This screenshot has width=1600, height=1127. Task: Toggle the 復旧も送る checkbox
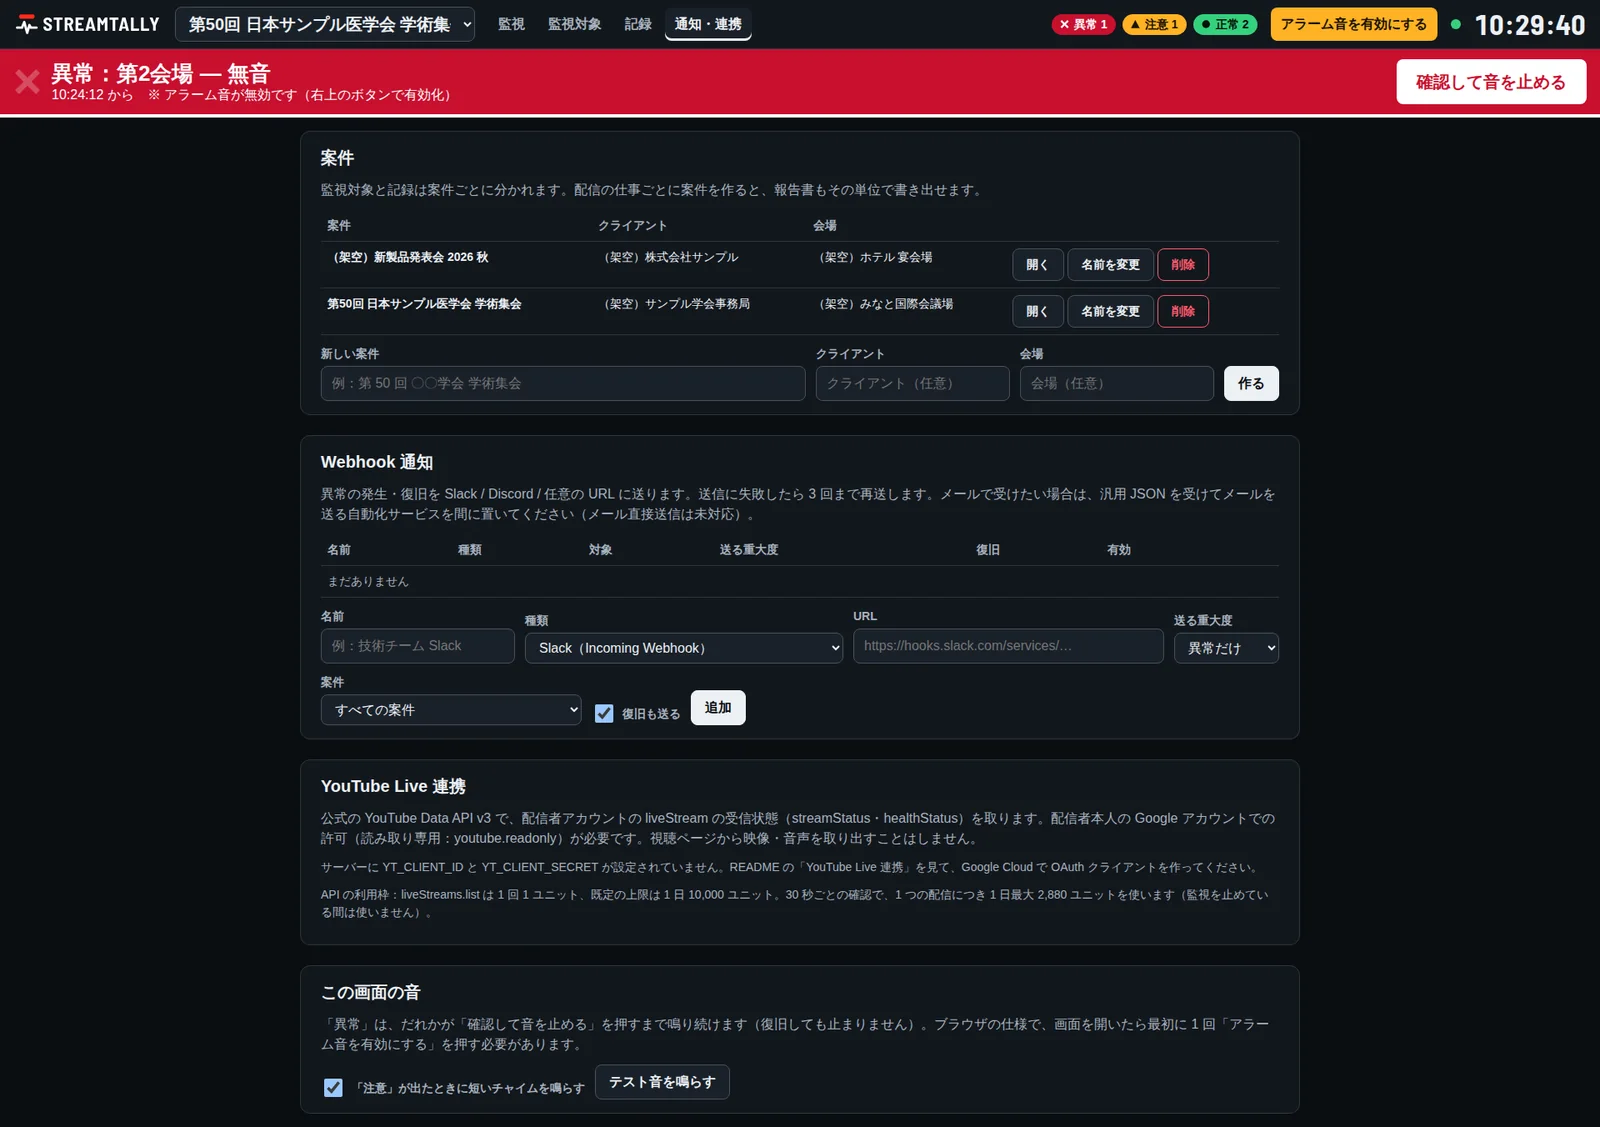point(604,713)
